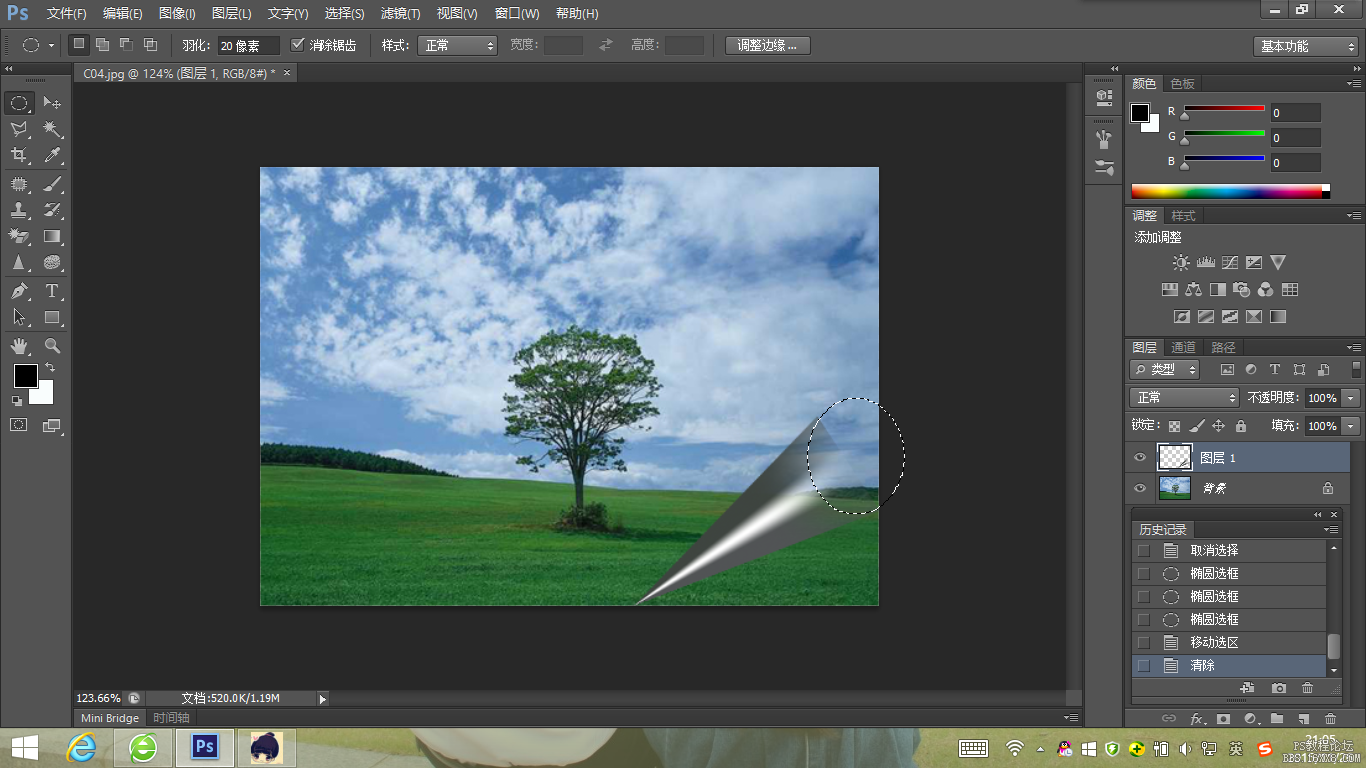The width and height of the screenshot is (1366, 768).
Task: Select the Polygonal Lasso tool
Action: [x=19, y=129]
